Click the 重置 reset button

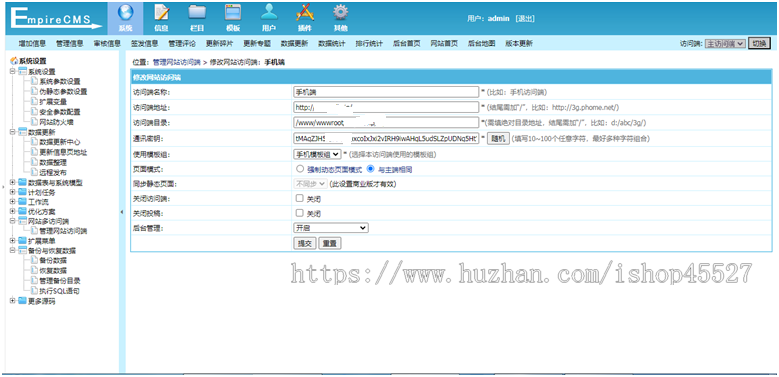click(330, 243)
